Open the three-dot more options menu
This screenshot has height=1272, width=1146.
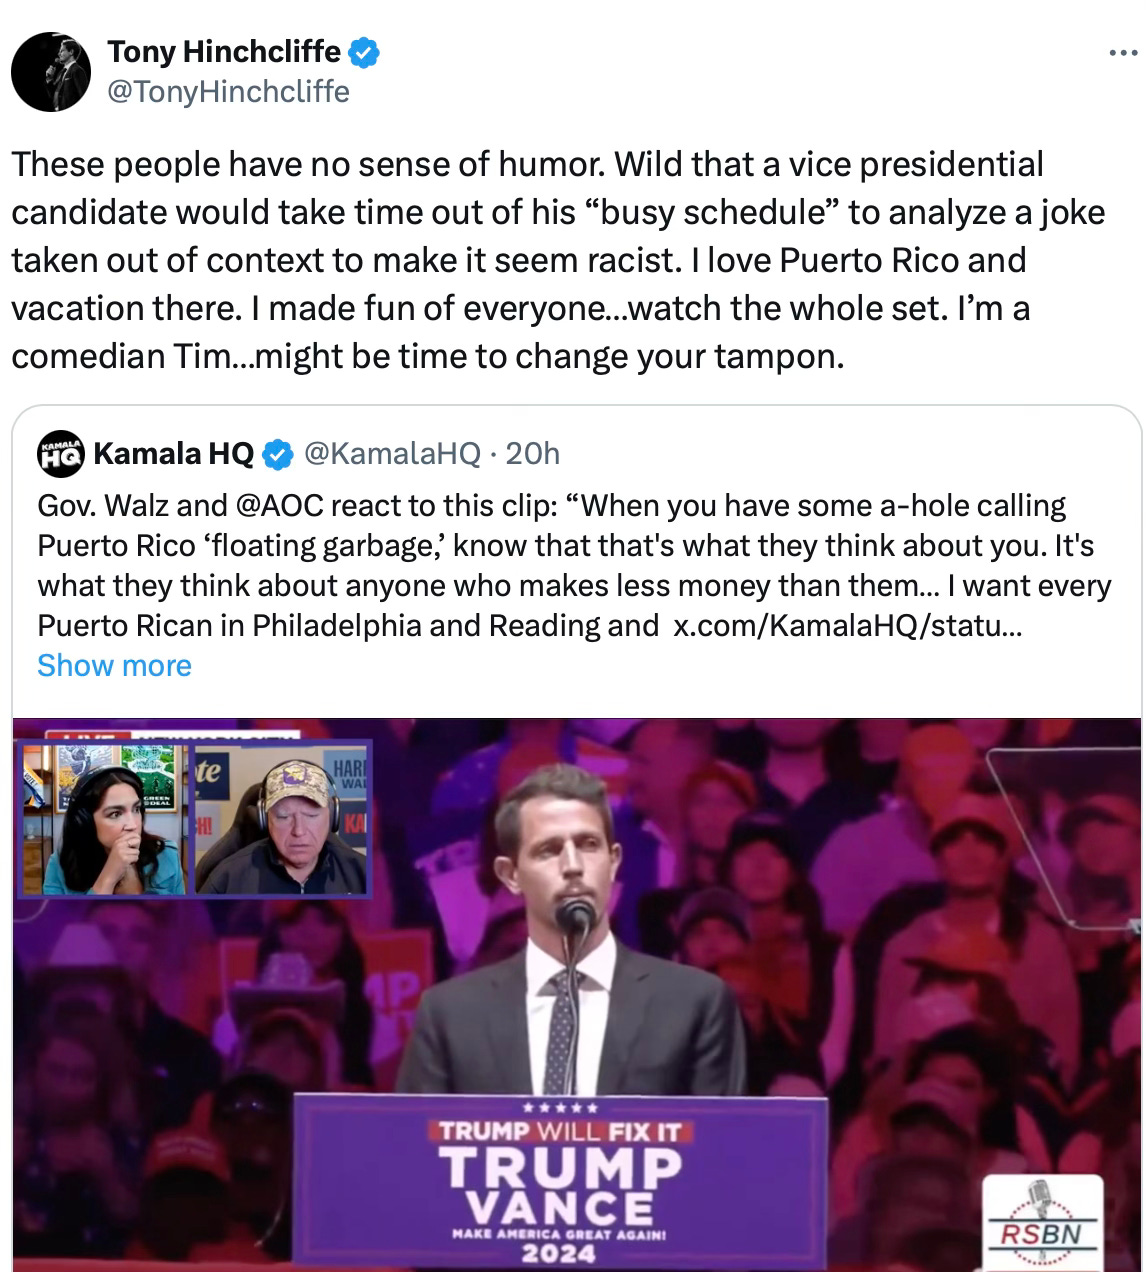1124,54
